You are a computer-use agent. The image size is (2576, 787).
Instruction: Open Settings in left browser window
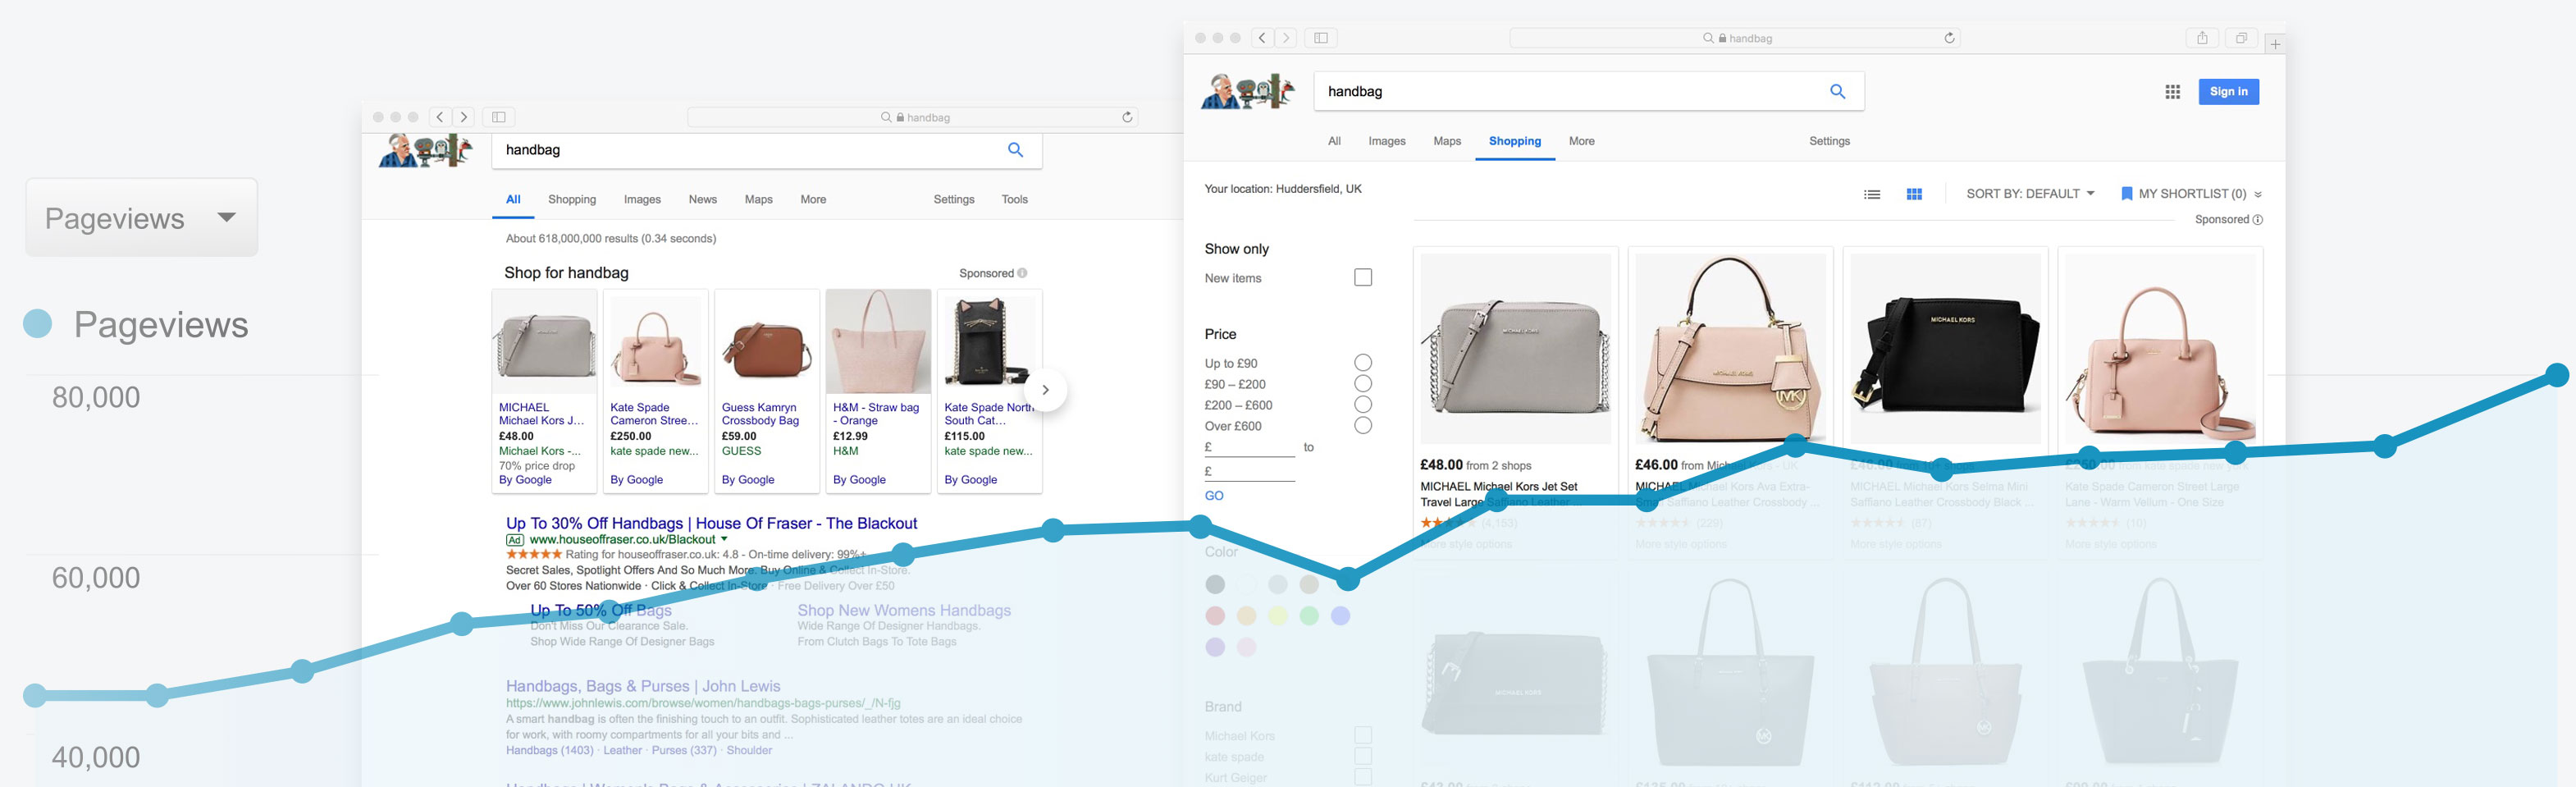click(x=954, y=200)
